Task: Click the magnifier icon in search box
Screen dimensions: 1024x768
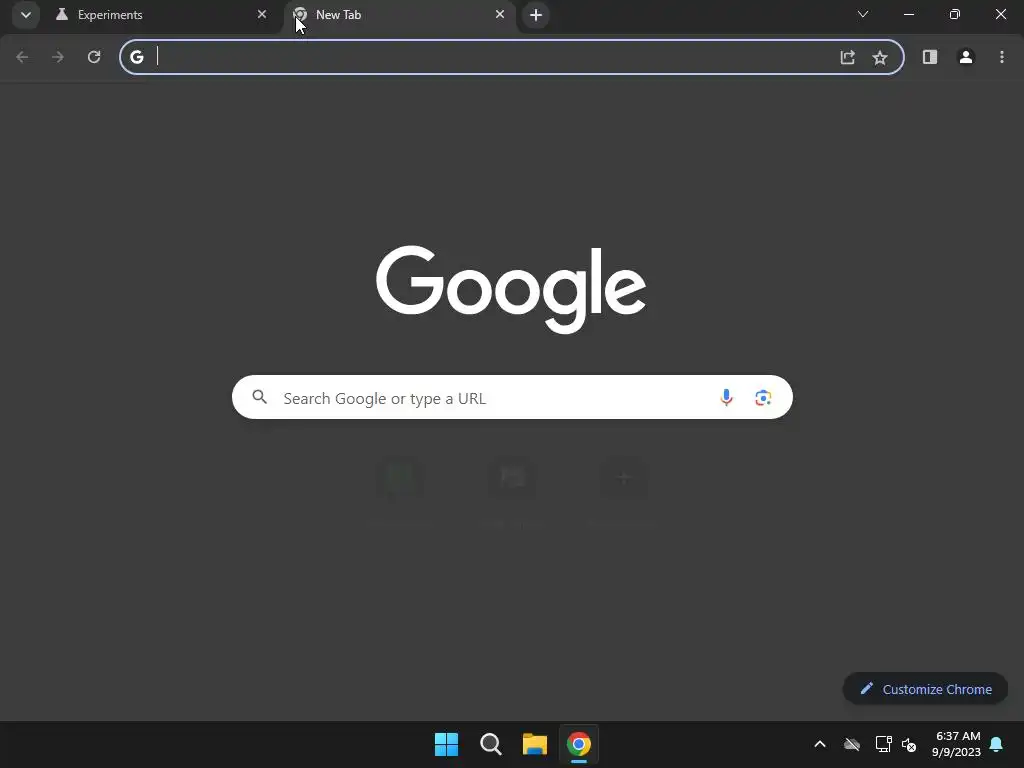Action: (259, 396)
